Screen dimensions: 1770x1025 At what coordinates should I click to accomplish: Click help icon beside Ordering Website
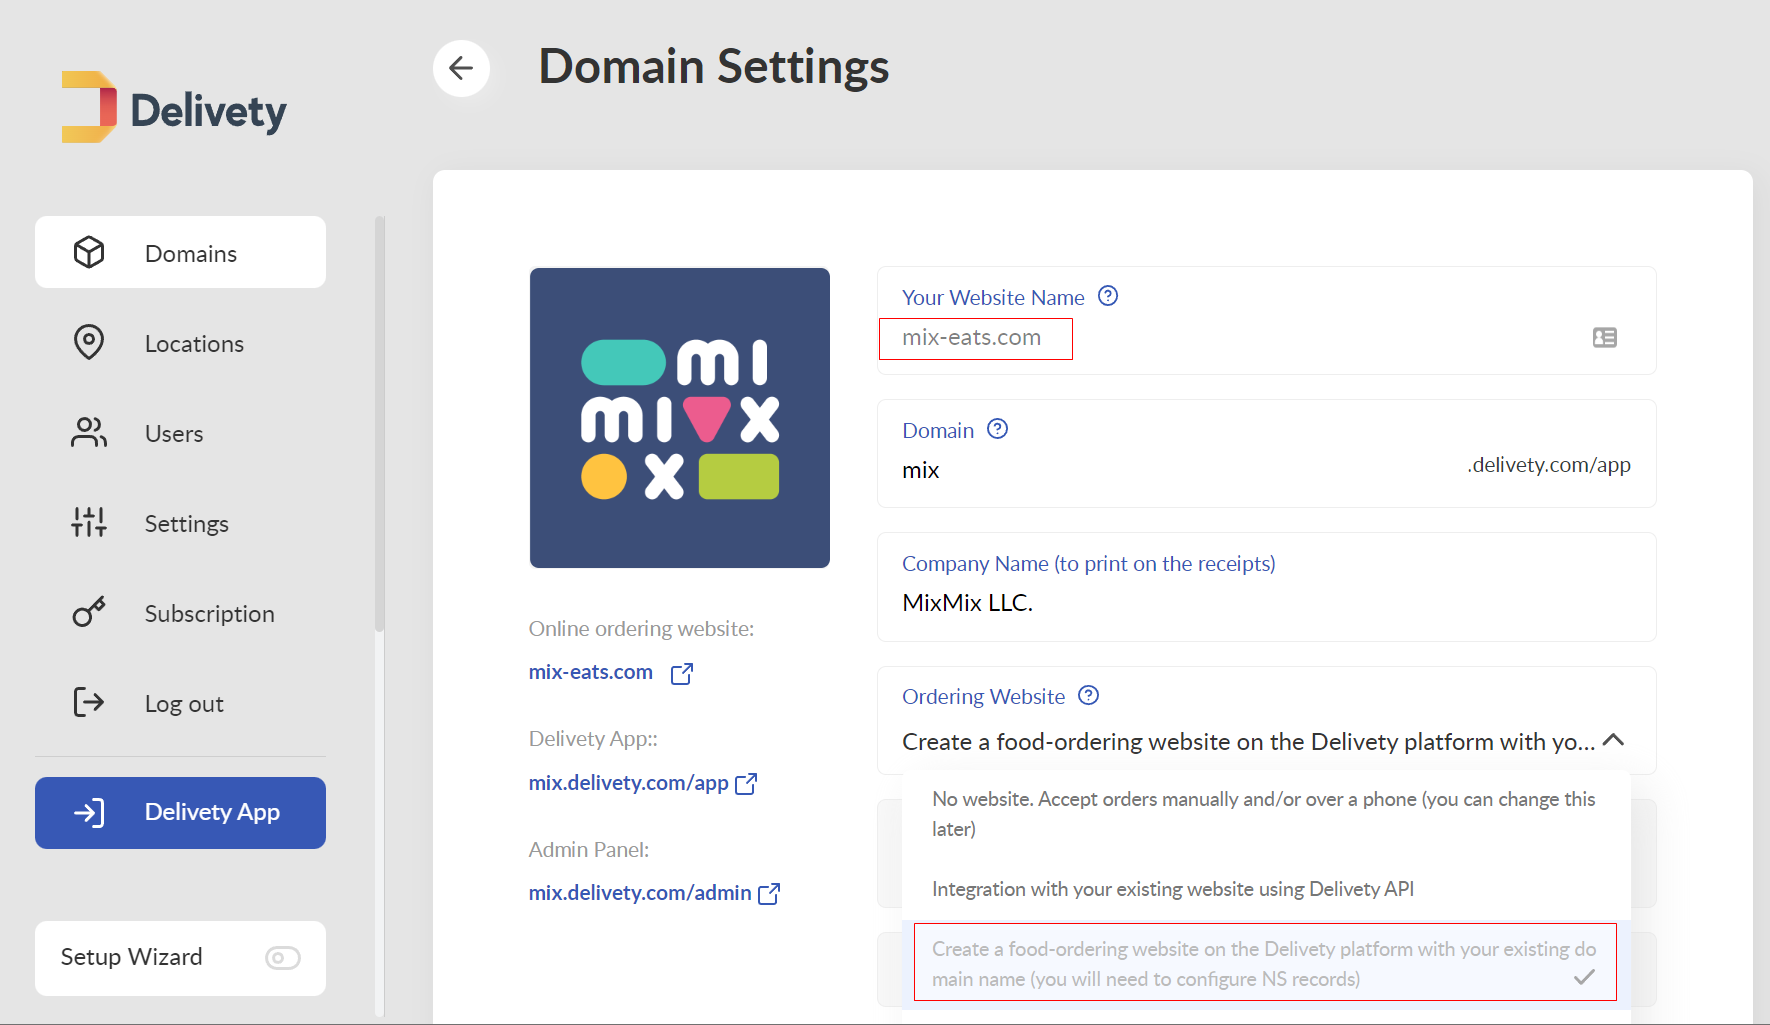[x=1088, y=695]
